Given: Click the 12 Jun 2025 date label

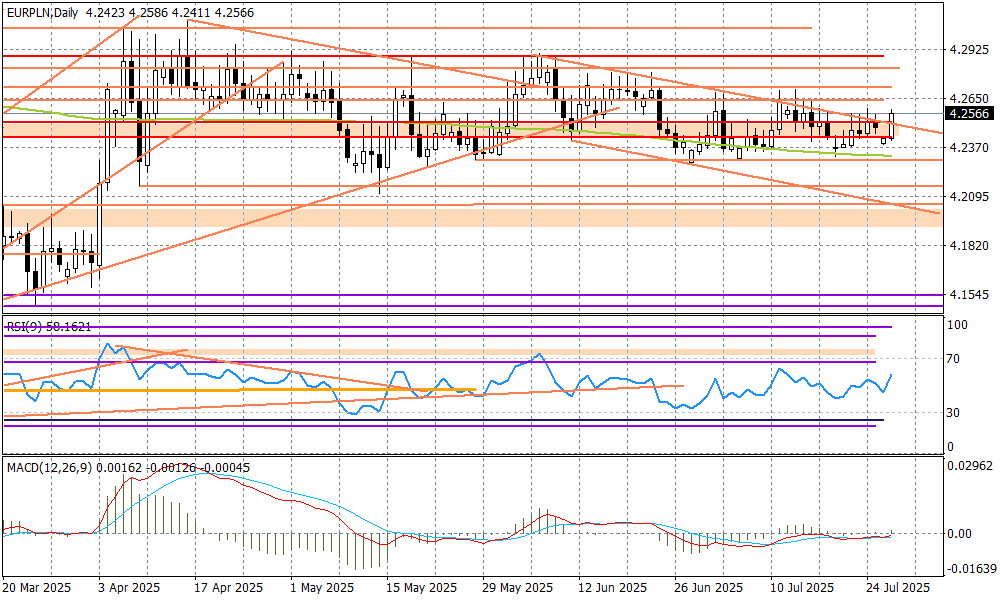Looking at the screenshot, I should 612,587.
